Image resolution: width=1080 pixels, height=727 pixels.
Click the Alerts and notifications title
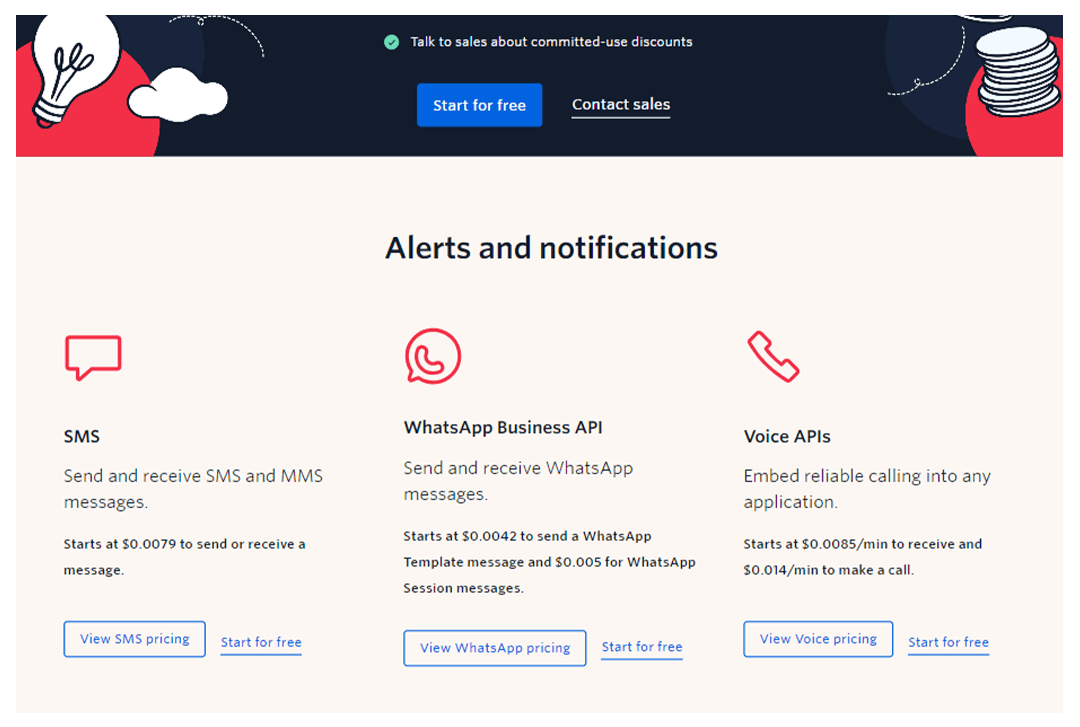pyautogui.click(x=552, y=248)
